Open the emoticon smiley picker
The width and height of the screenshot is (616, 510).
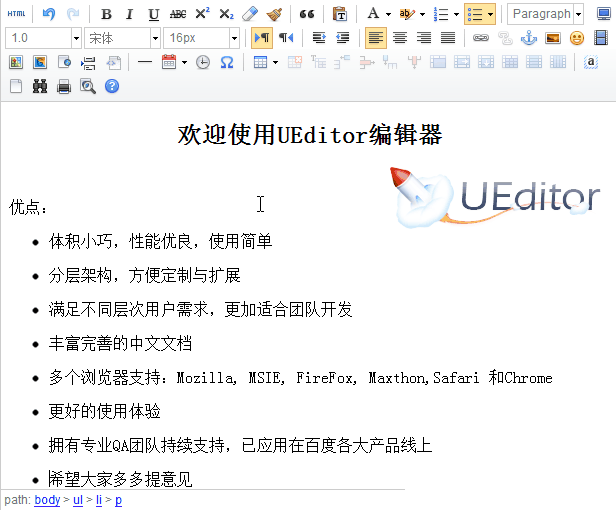coord(577,38)
